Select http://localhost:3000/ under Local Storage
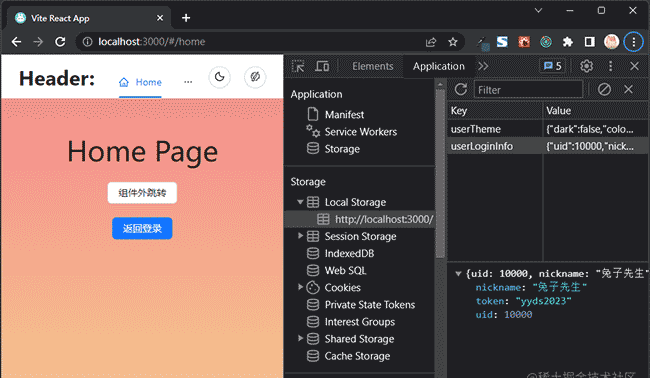The height and width of the screenshot is (378, 650). 359,219
